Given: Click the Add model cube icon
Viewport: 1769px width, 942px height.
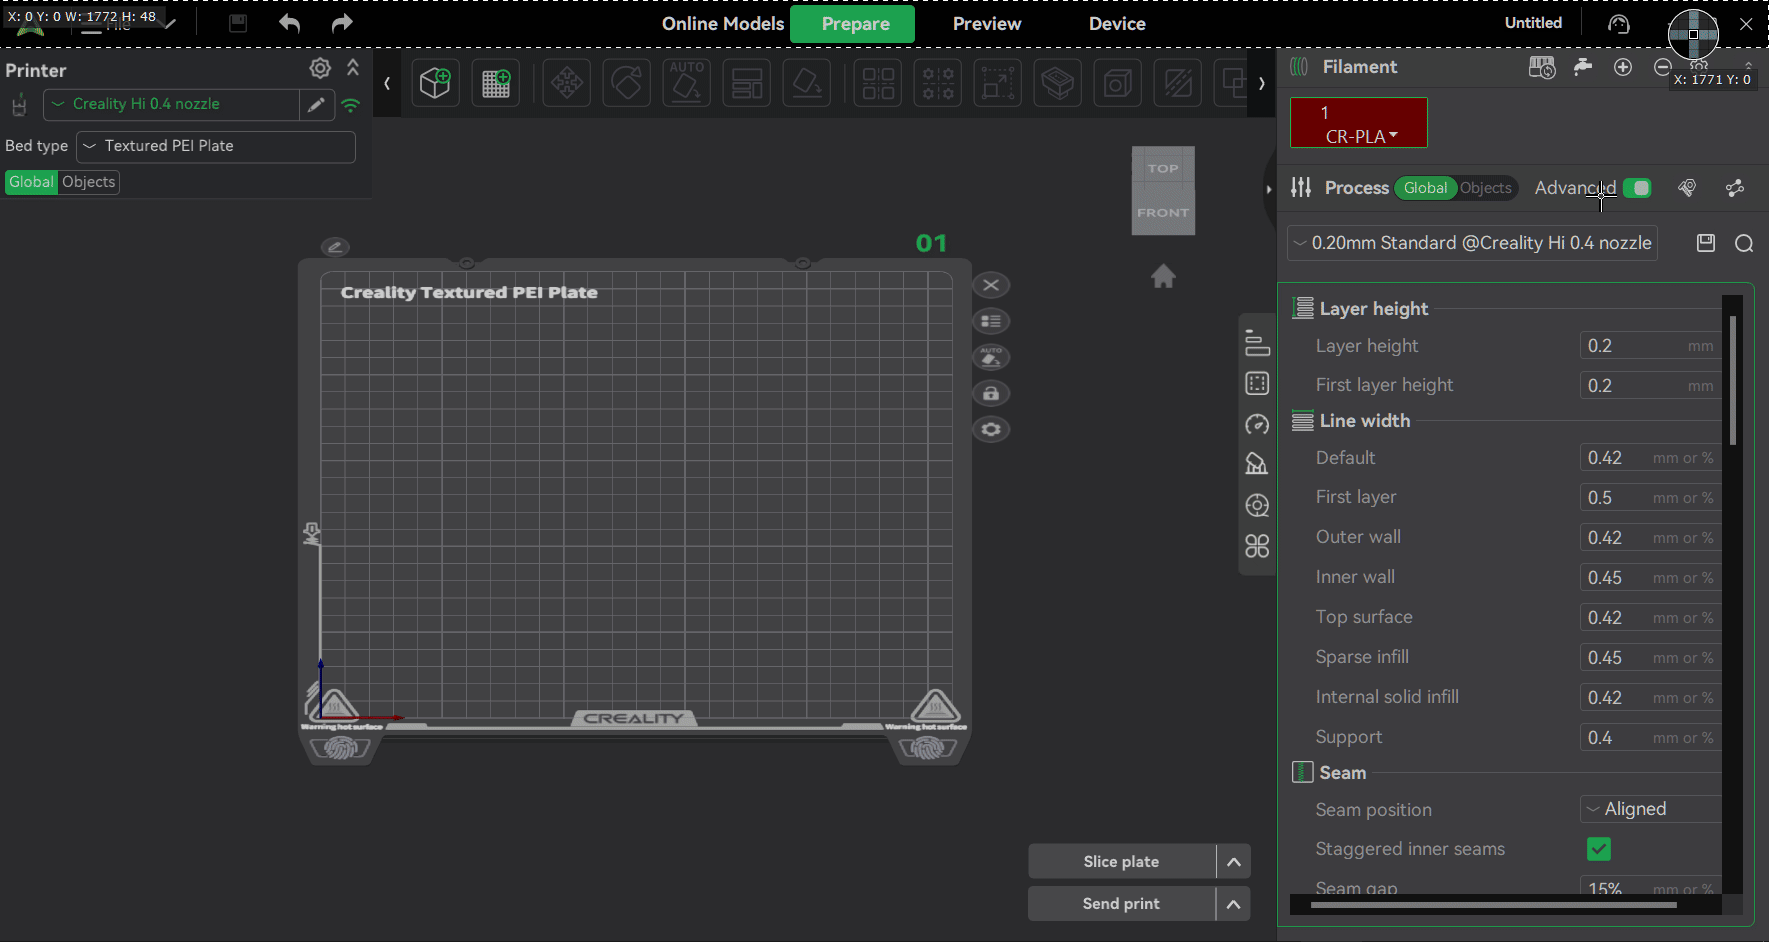Looking at the screenshot, I should [x=435, y=83].
